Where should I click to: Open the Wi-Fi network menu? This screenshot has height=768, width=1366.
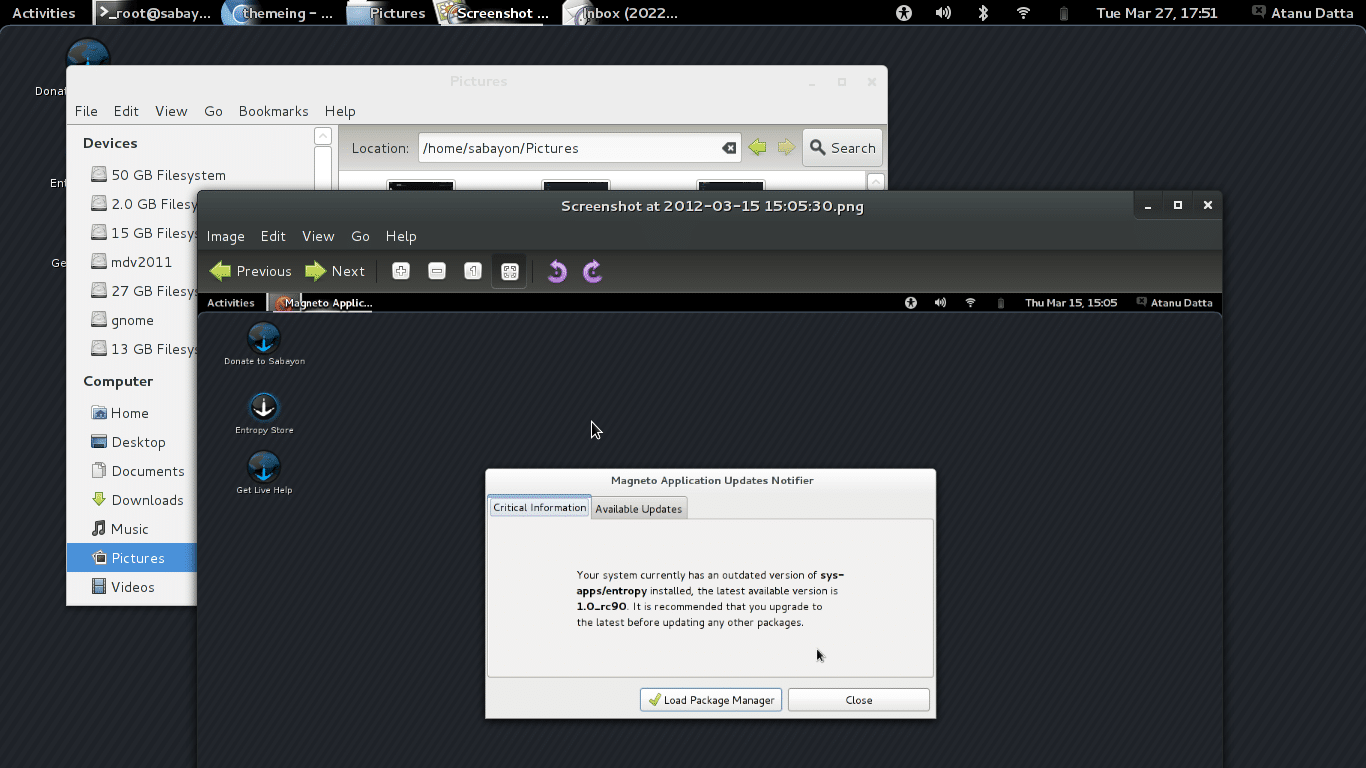click(1023, 13)
